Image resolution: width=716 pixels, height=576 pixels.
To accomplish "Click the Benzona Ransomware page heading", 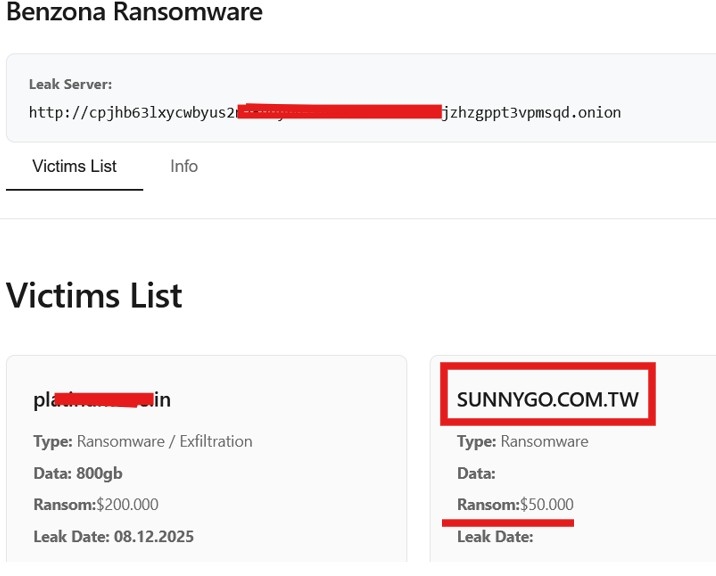I will click(135, 13).
